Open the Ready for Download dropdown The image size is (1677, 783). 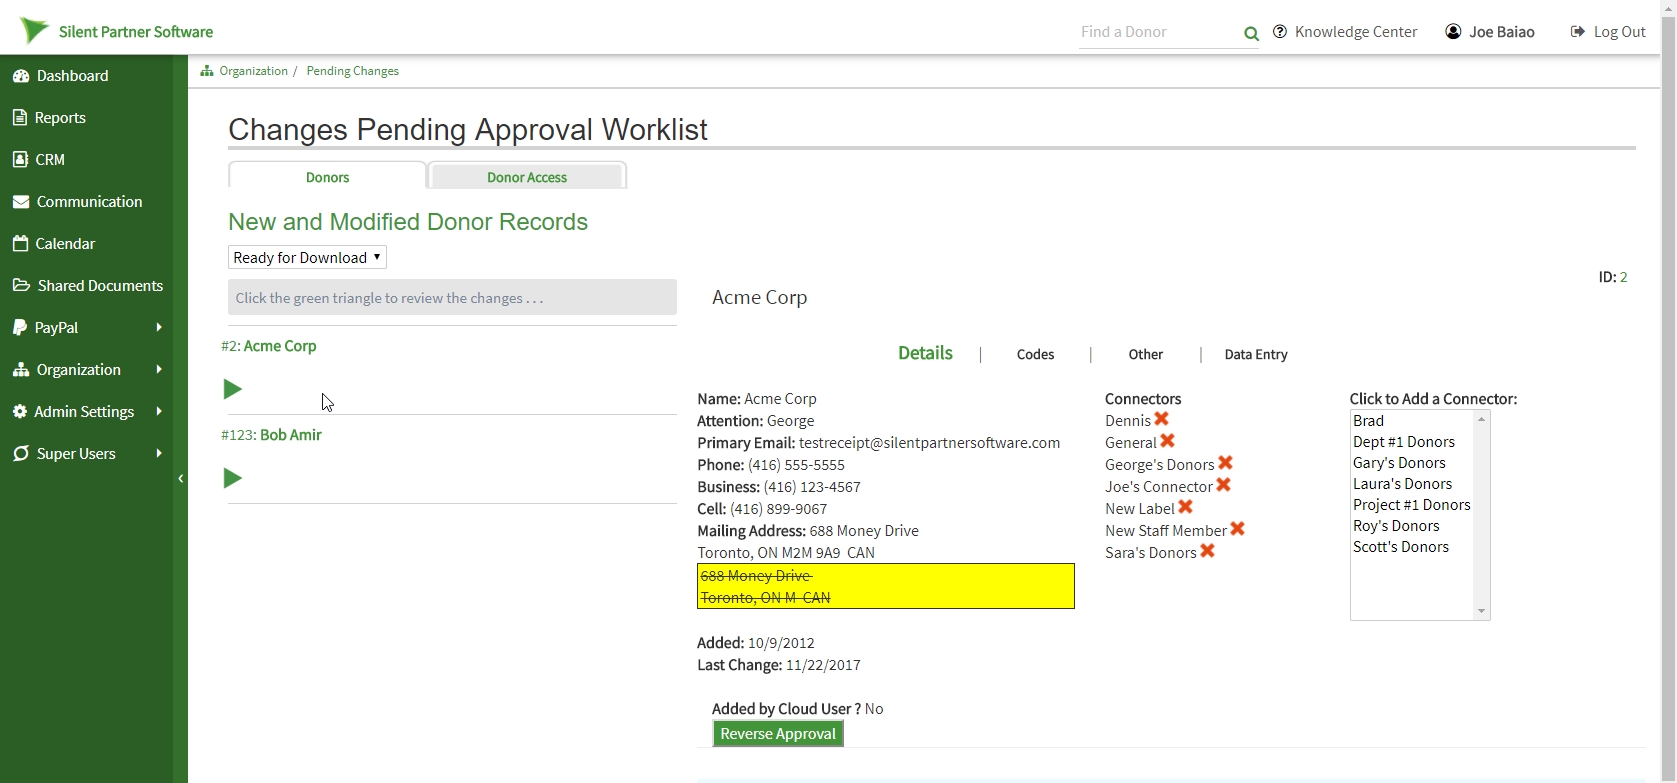click(x=307, y=257)
